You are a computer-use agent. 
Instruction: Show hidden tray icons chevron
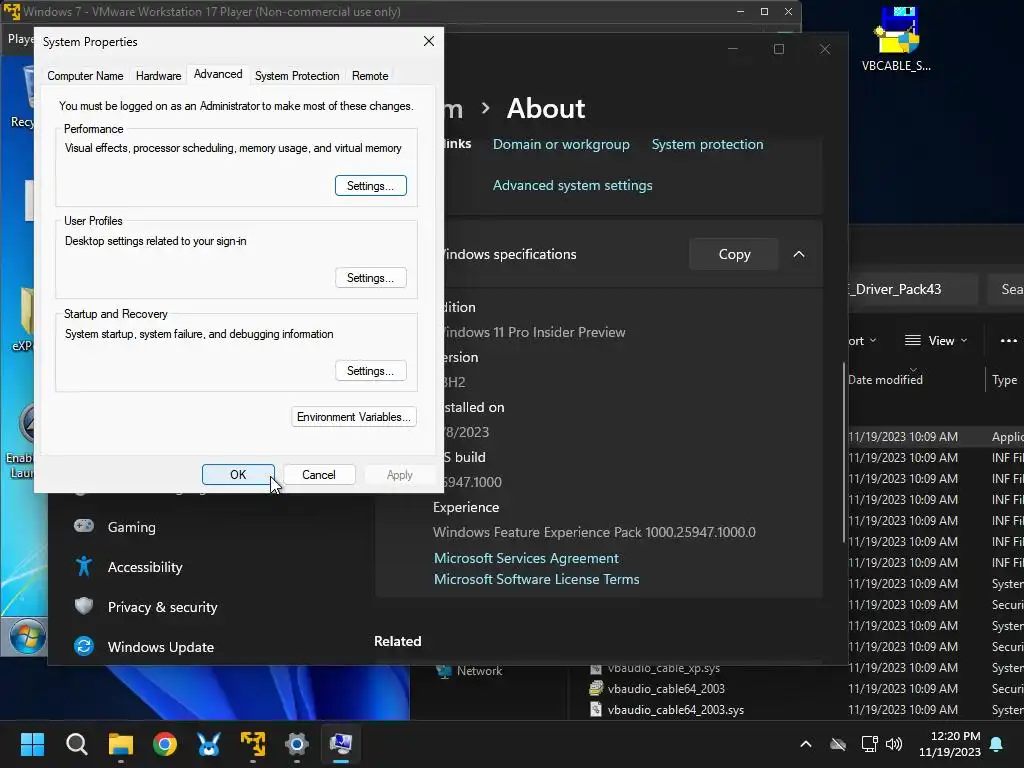806,744
